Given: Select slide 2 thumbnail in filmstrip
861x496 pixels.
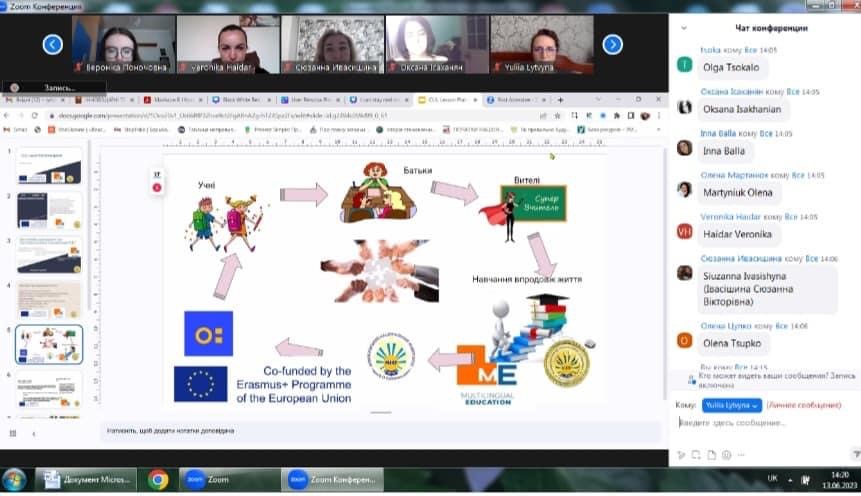Looking at the screenshot, I should (49, 210).
